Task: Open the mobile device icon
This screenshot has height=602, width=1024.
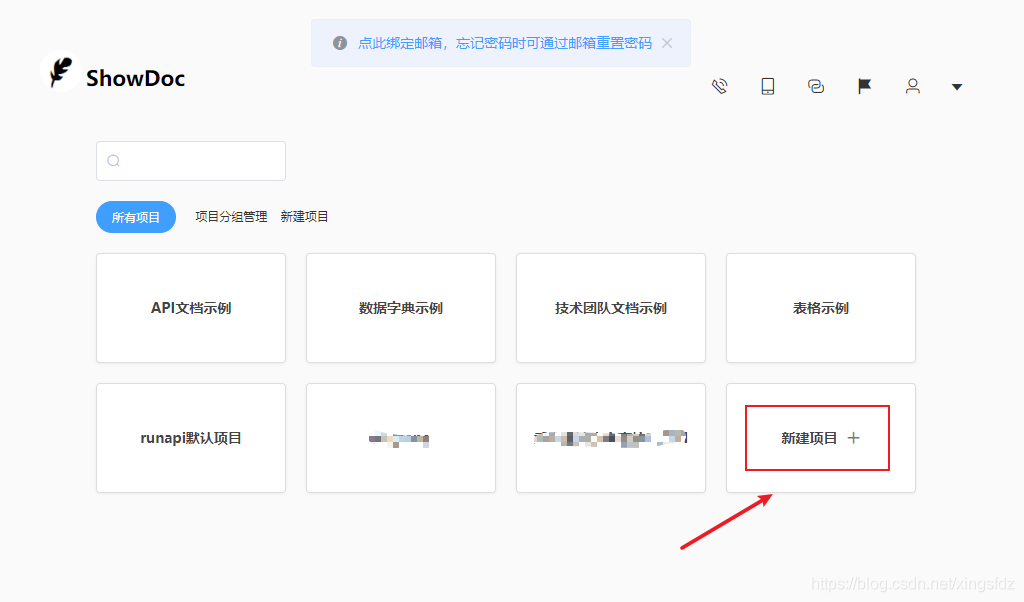Action: (x=768, y=86)
